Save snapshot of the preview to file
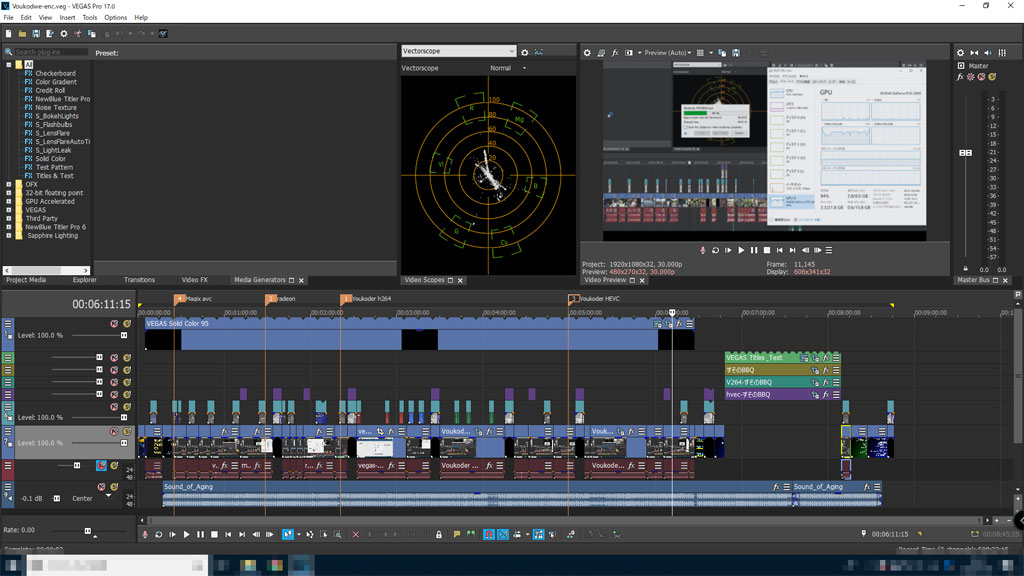1024x576 pixels. click(735, 52)
